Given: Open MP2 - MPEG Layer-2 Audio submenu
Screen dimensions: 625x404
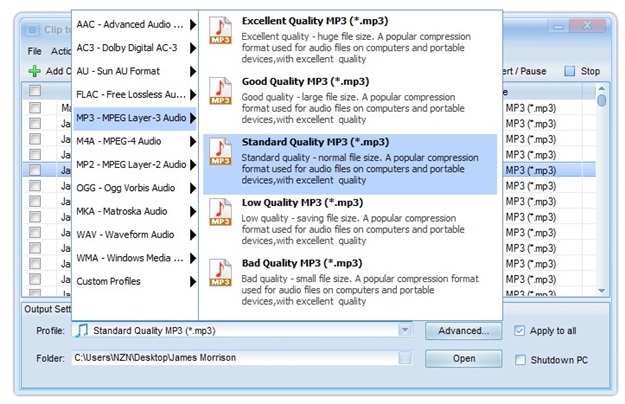Looking at the screenshot, I should tap(136, 165).
